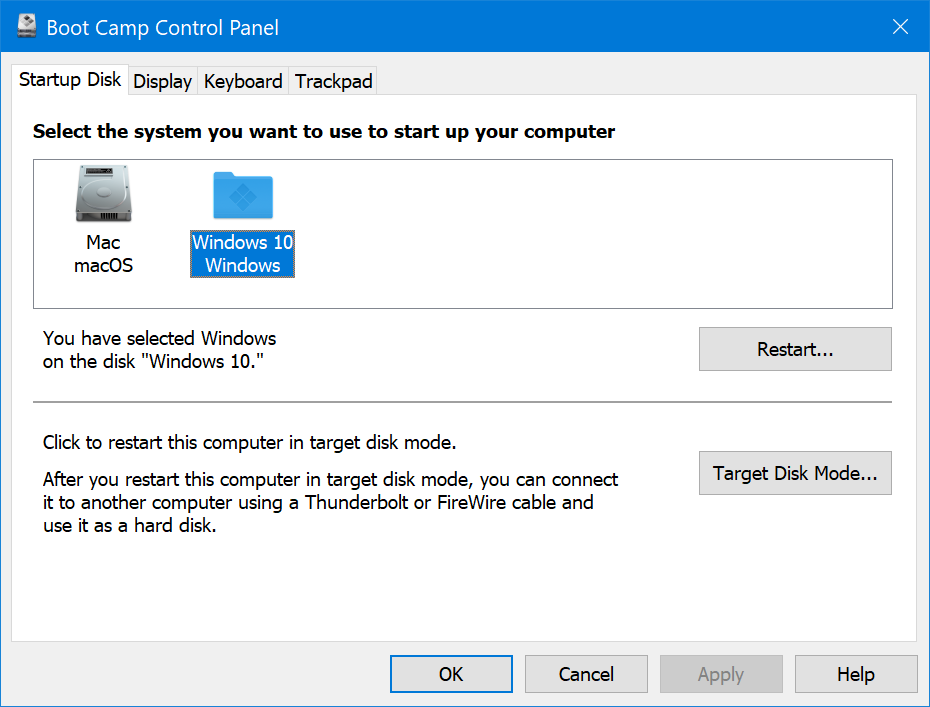The height and width of the screenshot is (707, 930).
Task: Switch to the Startup Disk tab
Action: click(70, 80)
